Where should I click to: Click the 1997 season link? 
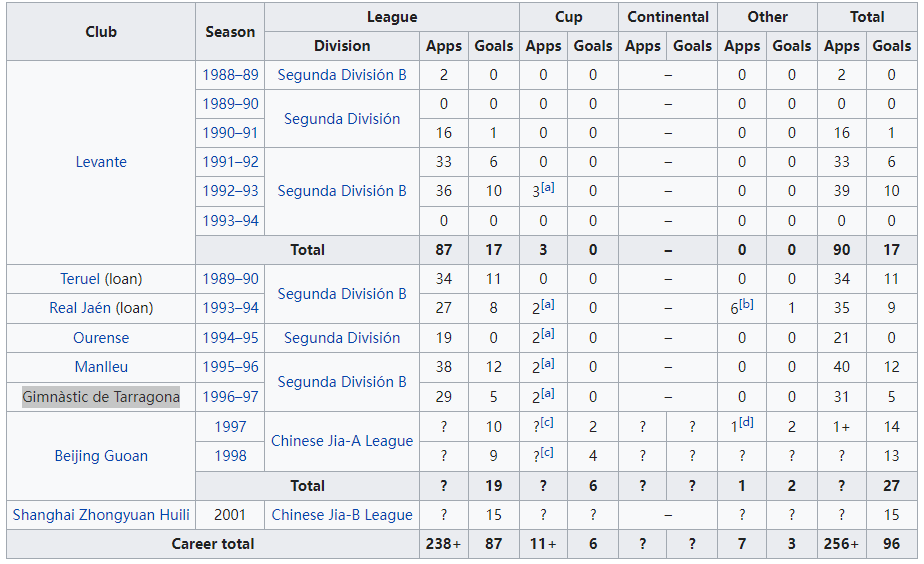point(230,427)
